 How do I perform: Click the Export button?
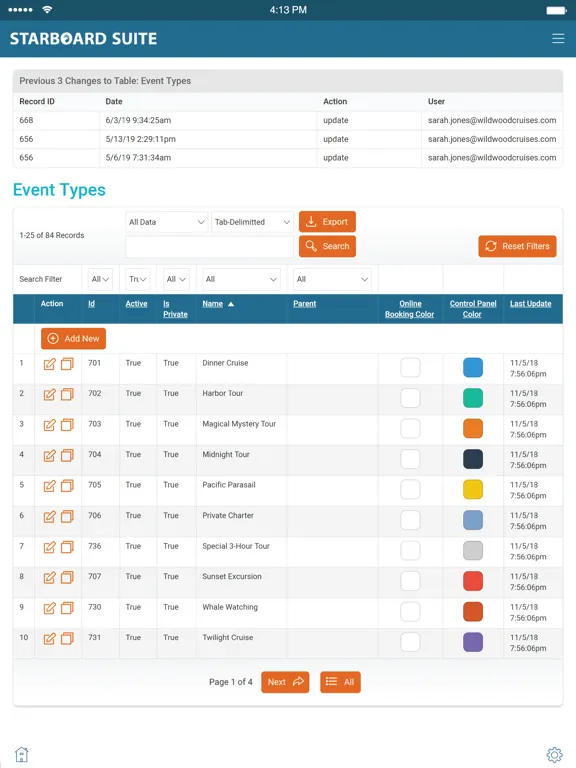tap(327, 222)
